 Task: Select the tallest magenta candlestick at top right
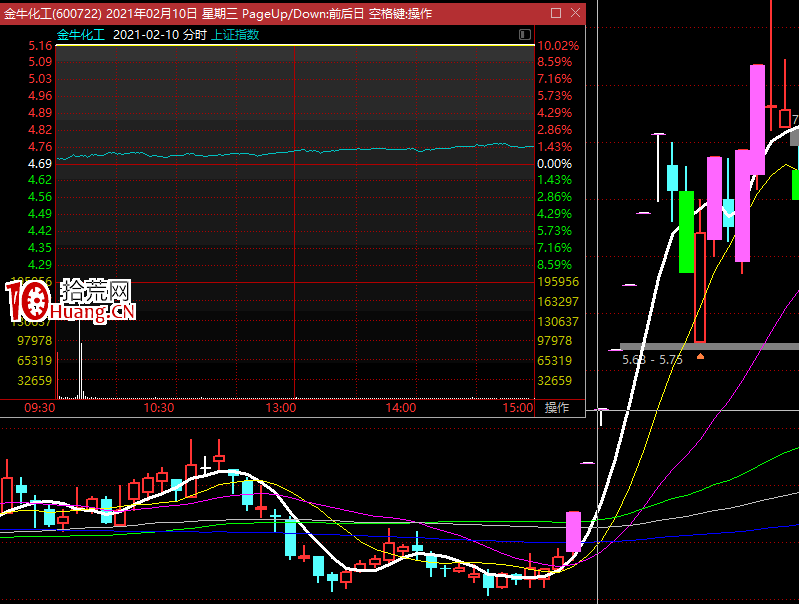pyautogui.click(x=757, y=120)
